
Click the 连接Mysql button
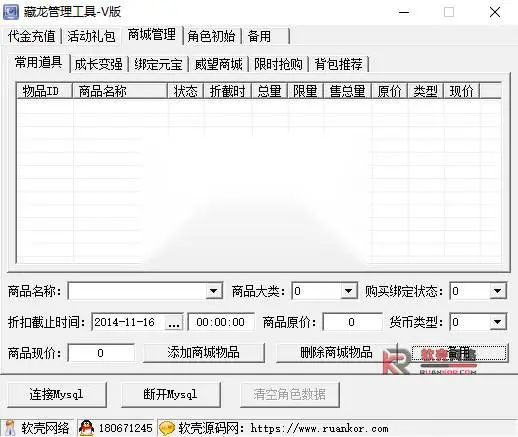click(57, 394)
